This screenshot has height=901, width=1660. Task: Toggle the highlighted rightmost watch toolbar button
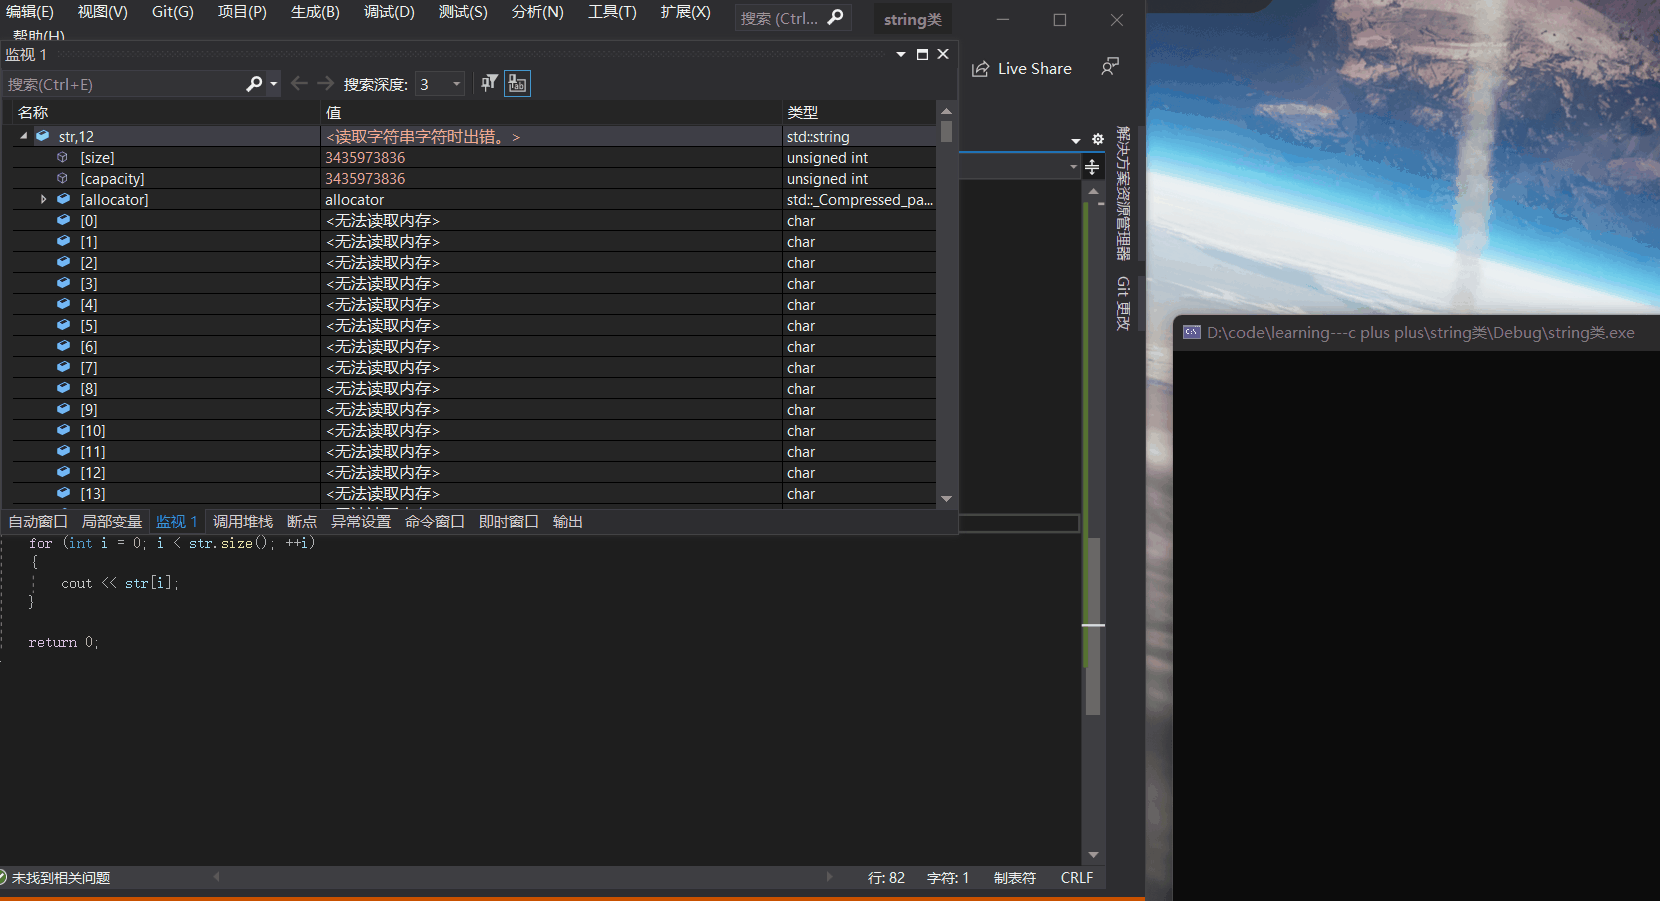pyautogui.click(x=517, y=84)
